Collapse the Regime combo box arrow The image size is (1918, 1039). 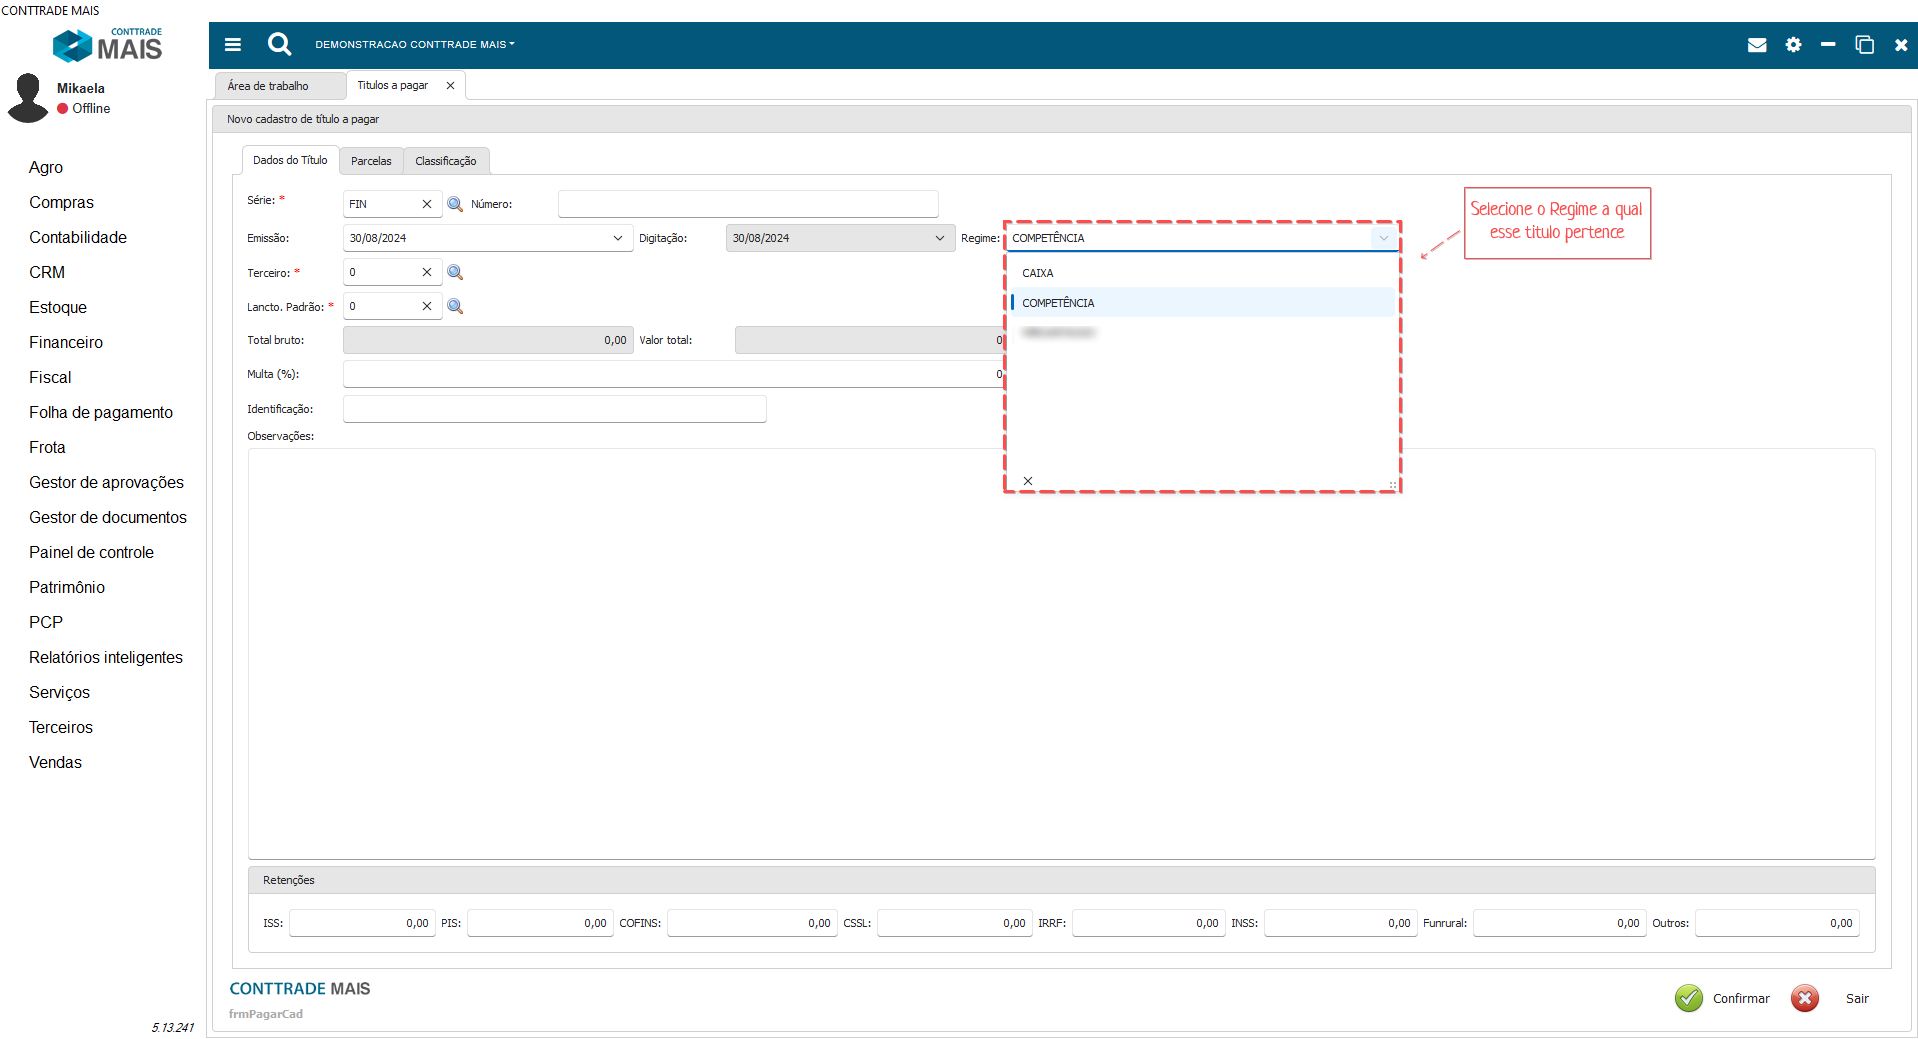coord(1383,238)
